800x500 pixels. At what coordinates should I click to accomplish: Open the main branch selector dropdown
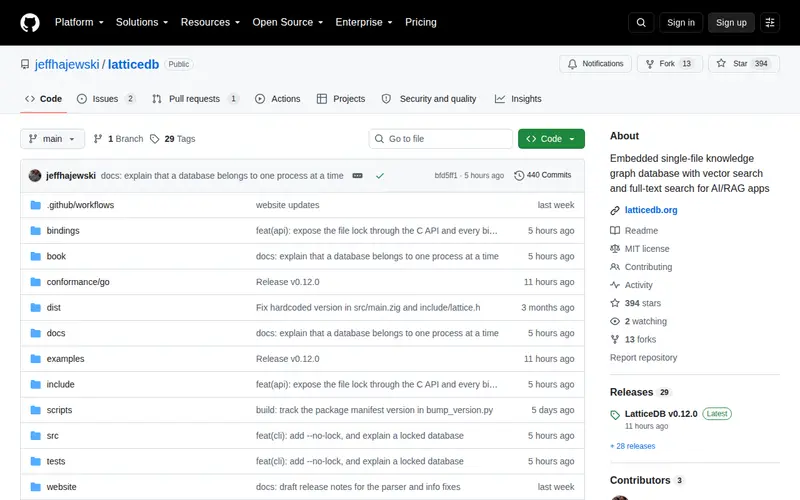click(x=52, y=139)
